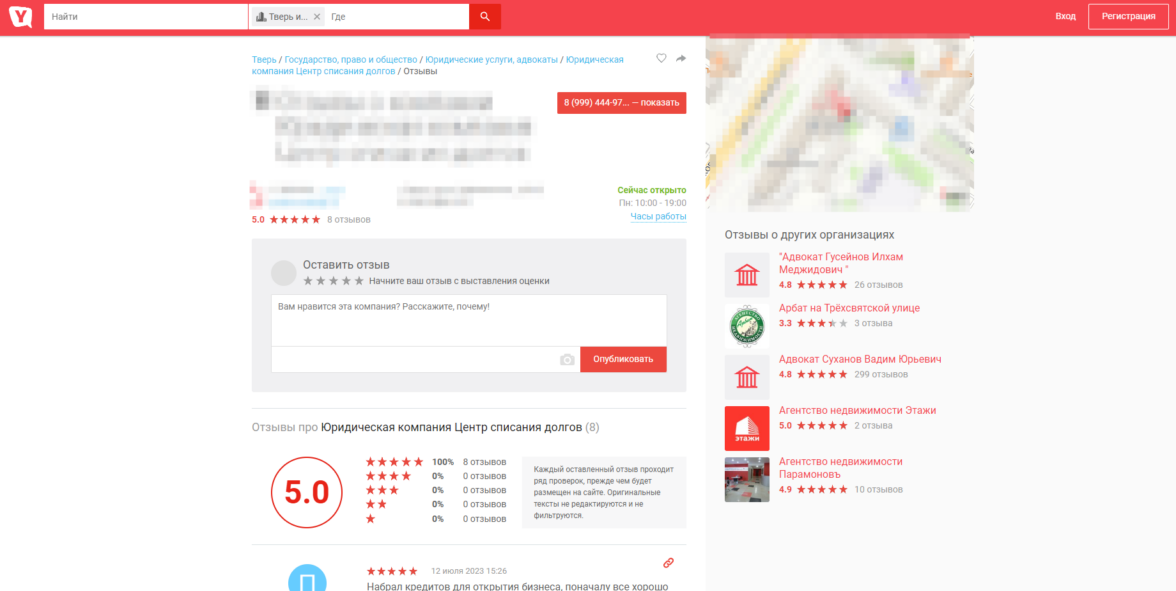Viewport: 1176px width, 591px height.
Task: Filter reviews by three stars row
Action: pos(436,490)
